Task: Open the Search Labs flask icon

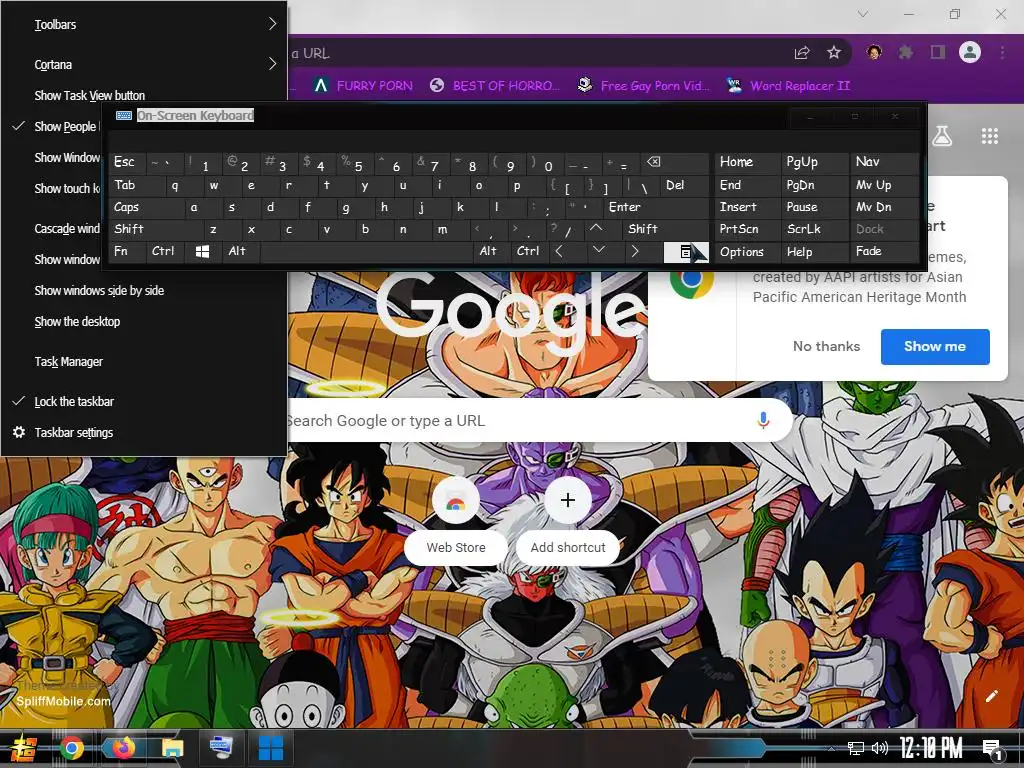Action: (x=942, y=136)
